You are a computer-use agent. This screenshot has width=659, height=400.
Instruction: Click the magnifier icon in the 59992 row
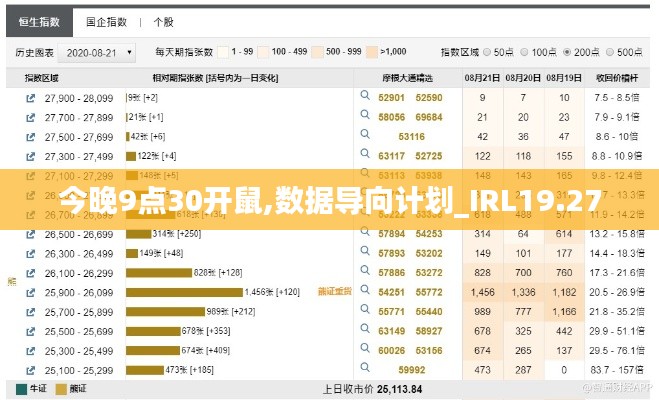365,369
